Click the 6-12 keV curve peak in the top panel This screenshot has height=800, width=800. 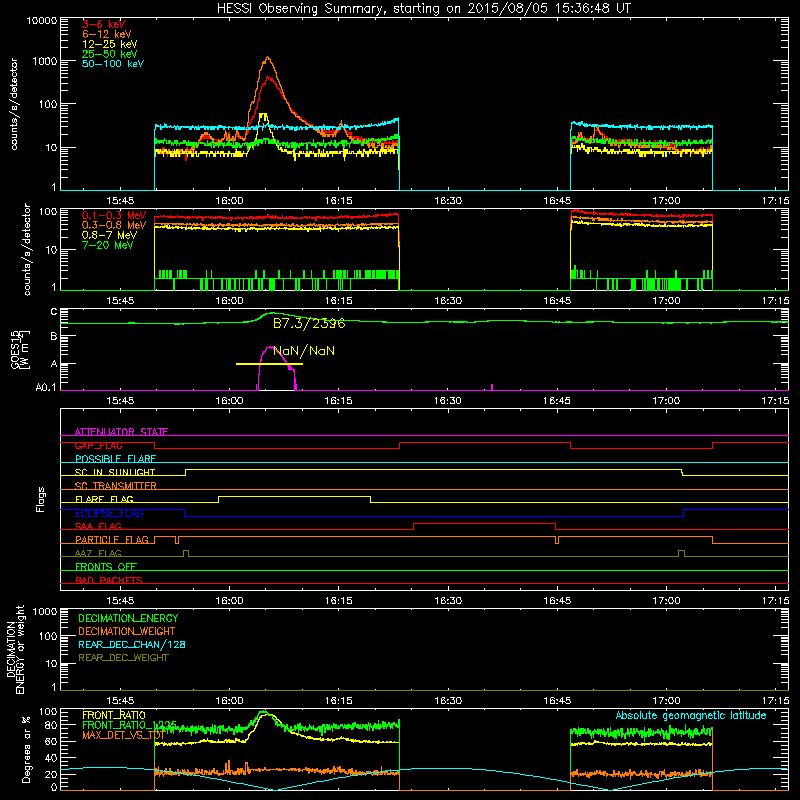coord(267,58)
